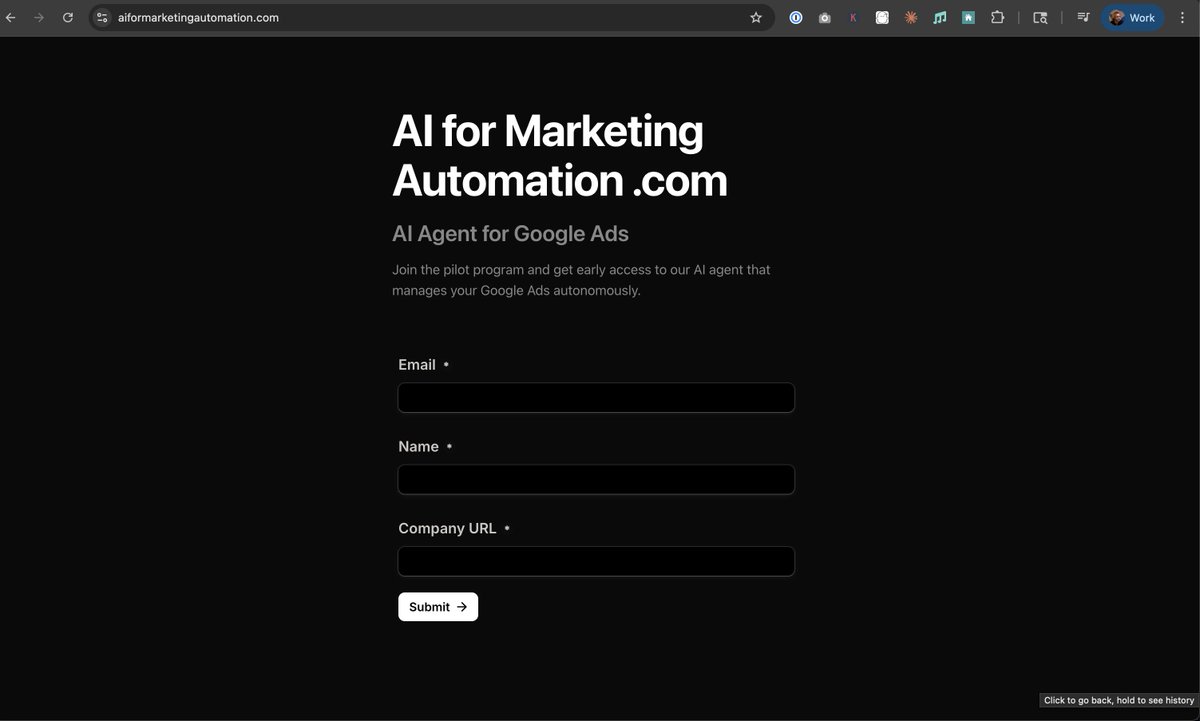
Task: Focus the Company URL input field
Action: 596,562
